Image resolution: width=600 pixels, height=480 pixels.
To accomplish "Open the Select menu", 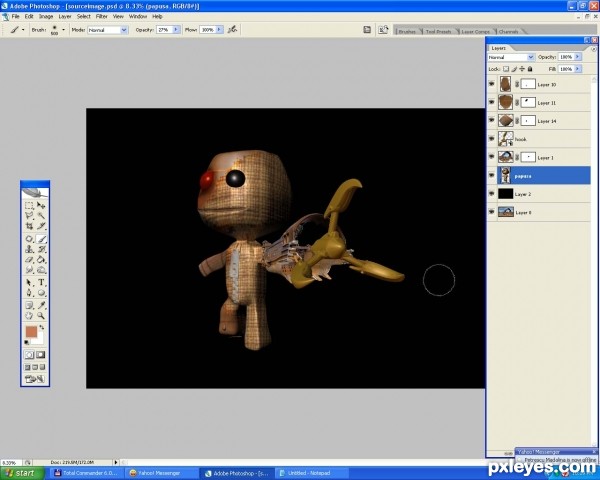I will pyautogui.click(x=83, y=16).
